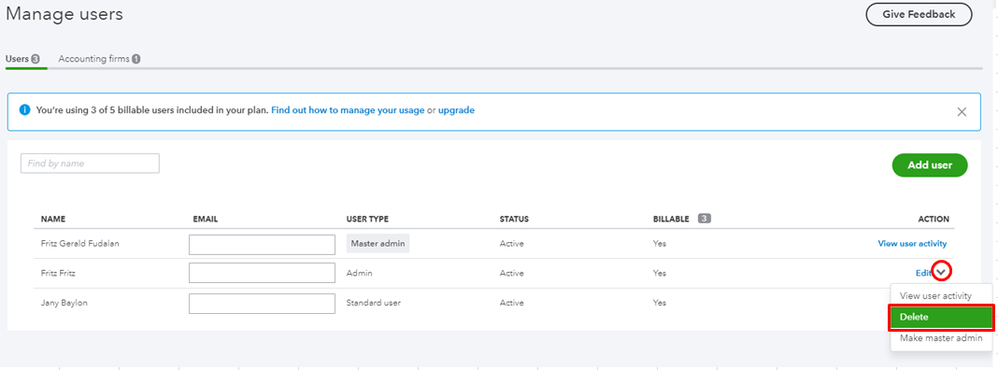The image size is (998, 370).
Task: Click the billable count badge showing 3
Action: pos(704,218)
